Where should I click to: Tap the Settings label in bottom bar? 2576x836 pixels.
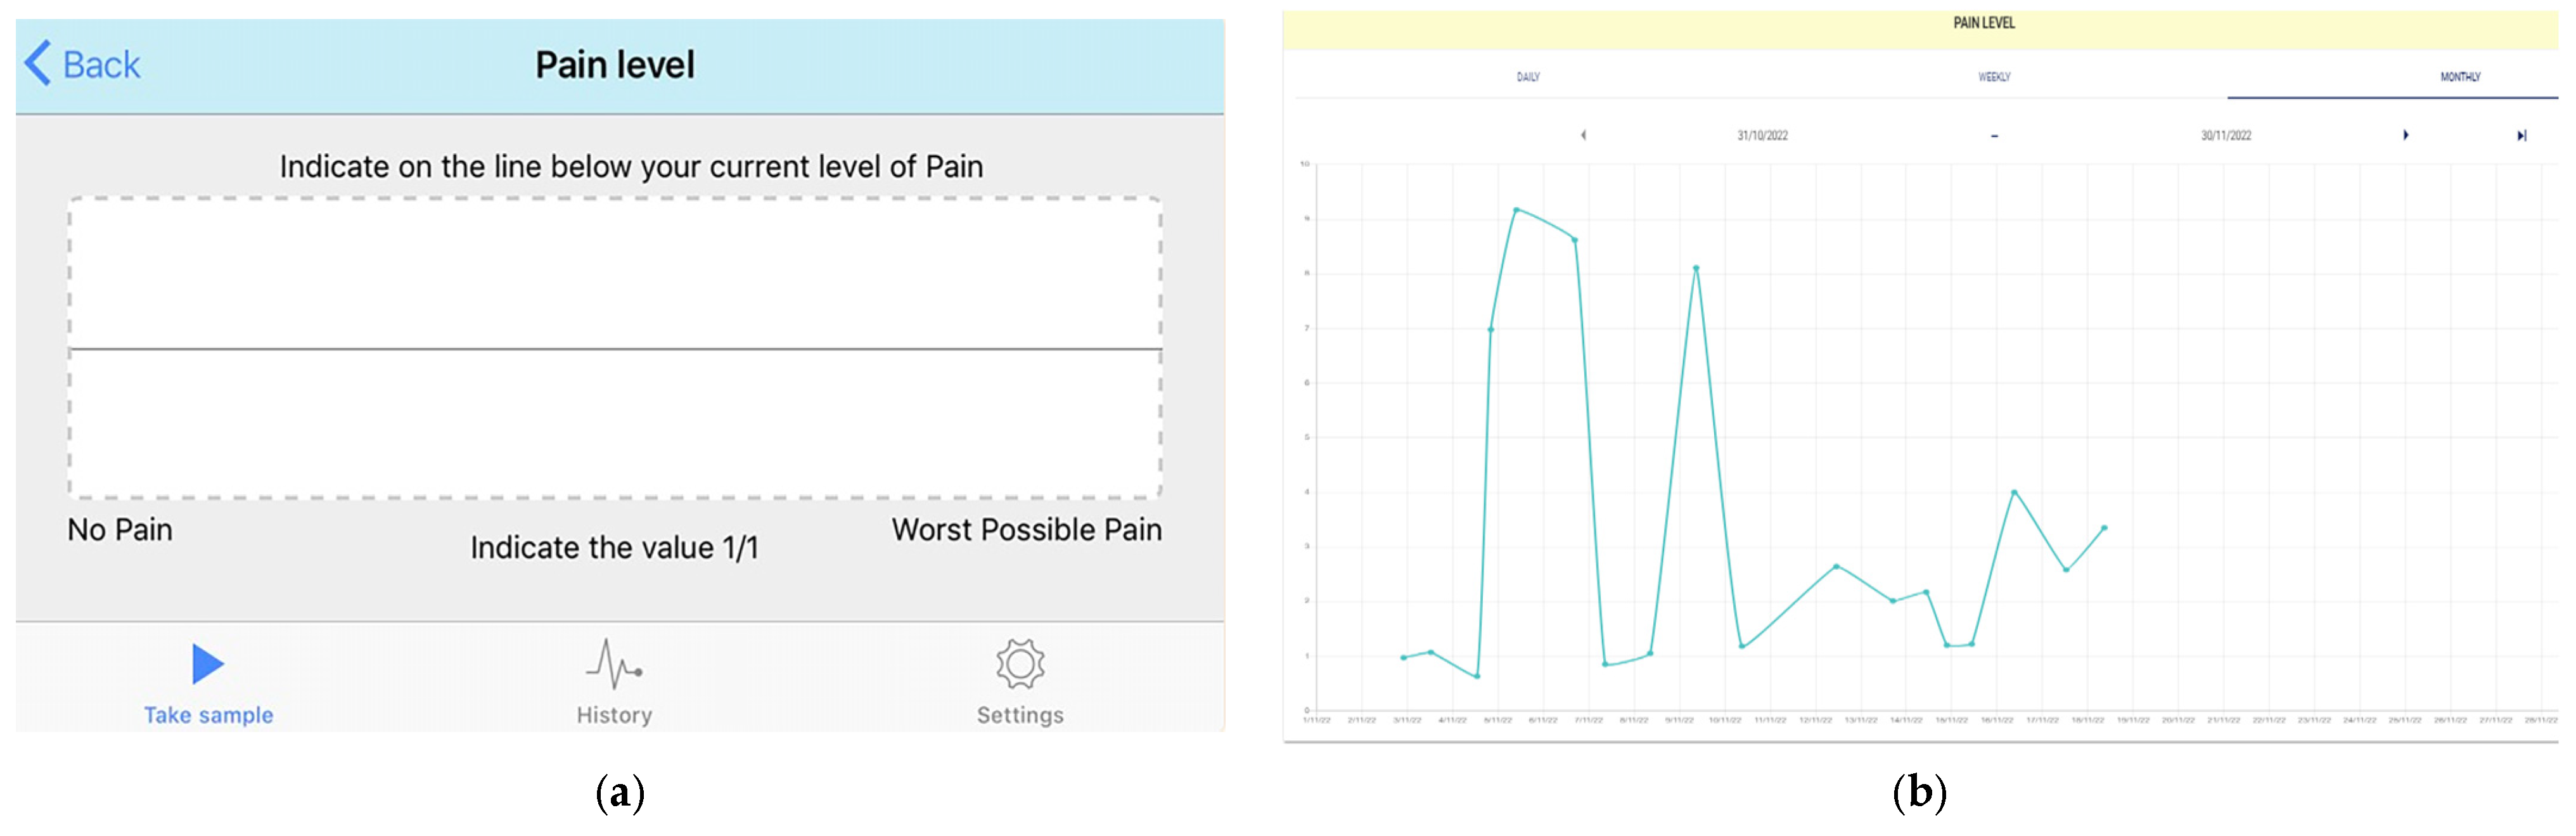(1020, 715)
